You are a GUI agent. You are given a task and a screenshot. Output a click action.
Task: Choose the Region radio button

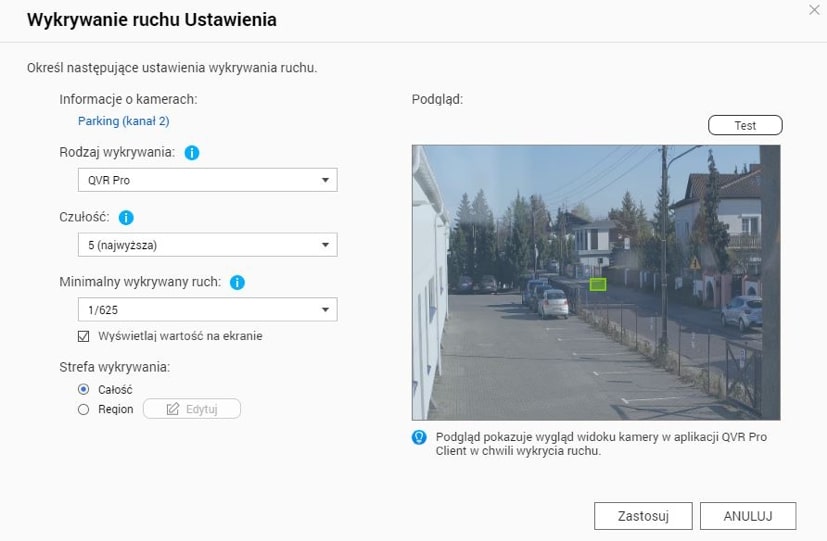(x=84, y=409)
